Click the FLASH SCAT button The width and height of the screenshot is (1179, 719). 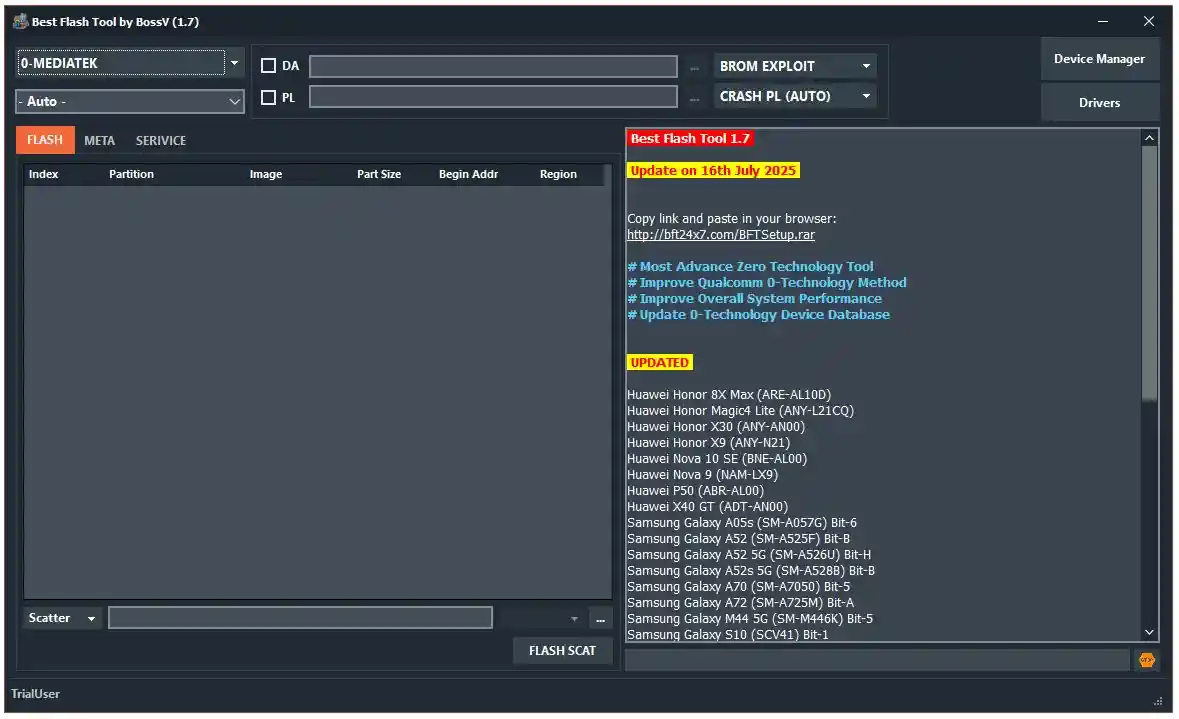click(x=562, y=651)
